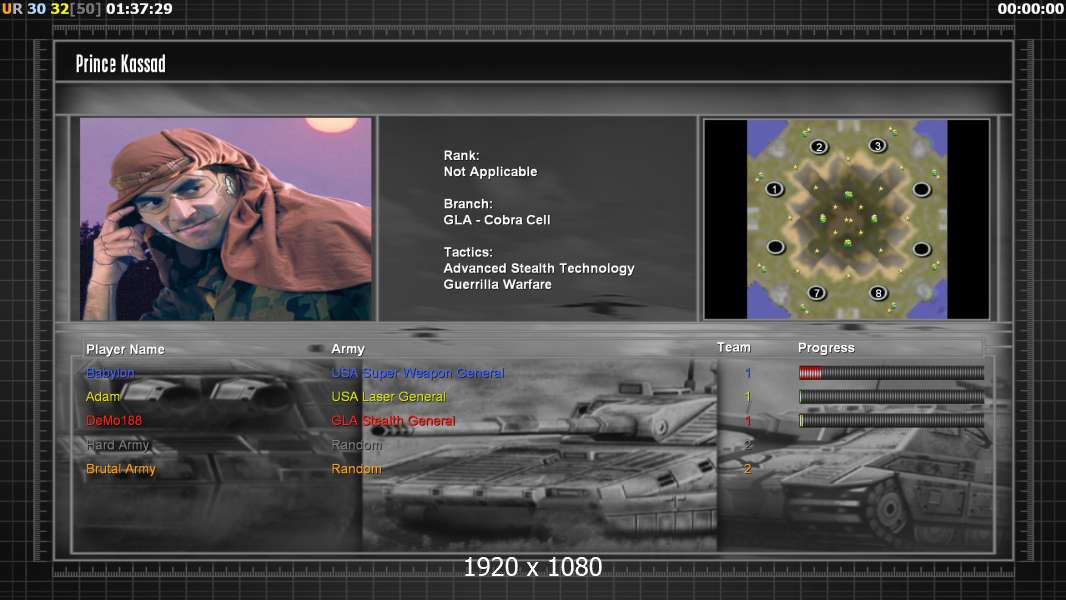The width and height of the screenshot is (1066, 600).
Task: Select the player name 'Babylon'
Action: pos(110,373)
